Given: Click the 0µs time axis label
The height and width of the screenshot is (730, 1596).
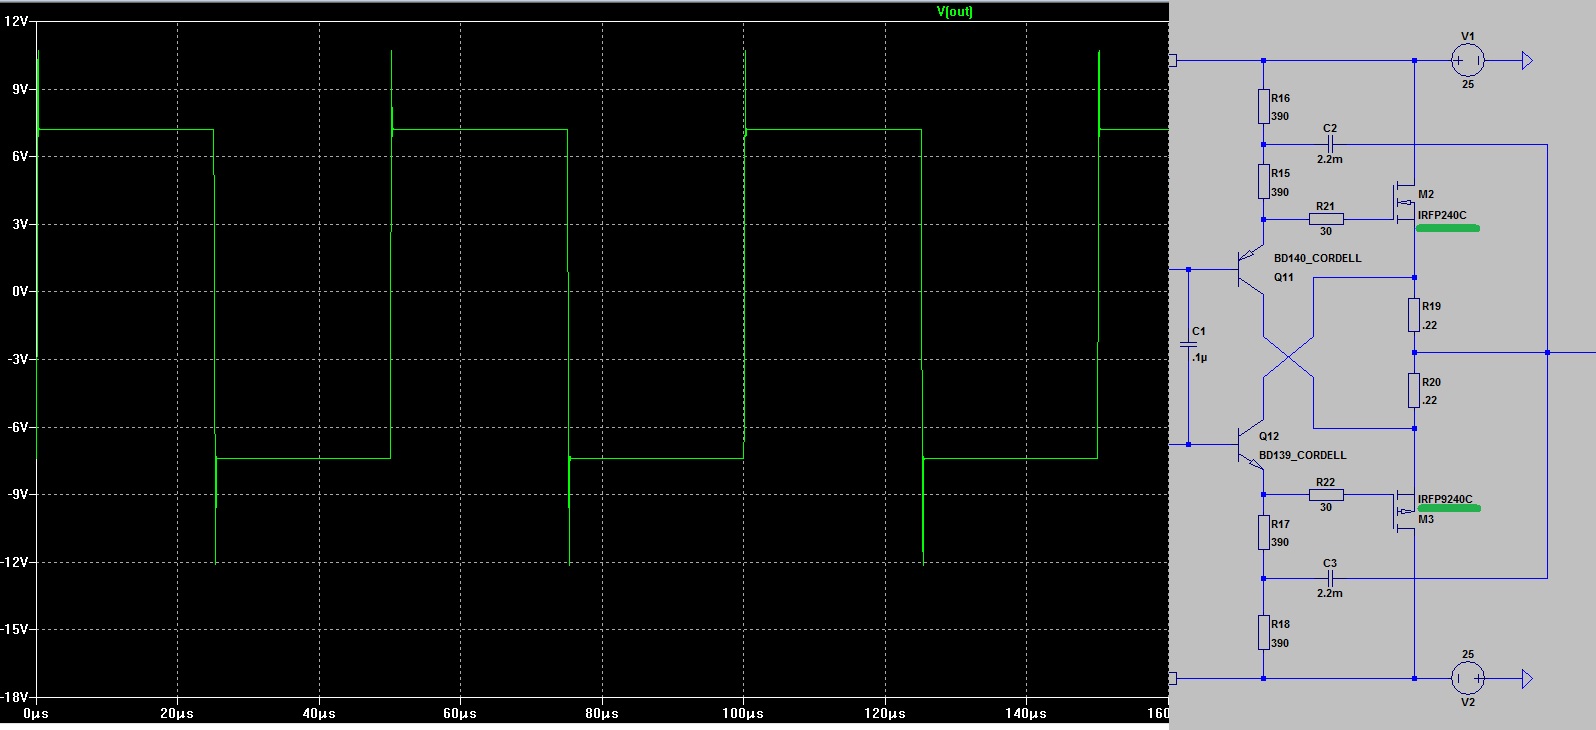Looking at the screenshot, I should coord(36,713).
